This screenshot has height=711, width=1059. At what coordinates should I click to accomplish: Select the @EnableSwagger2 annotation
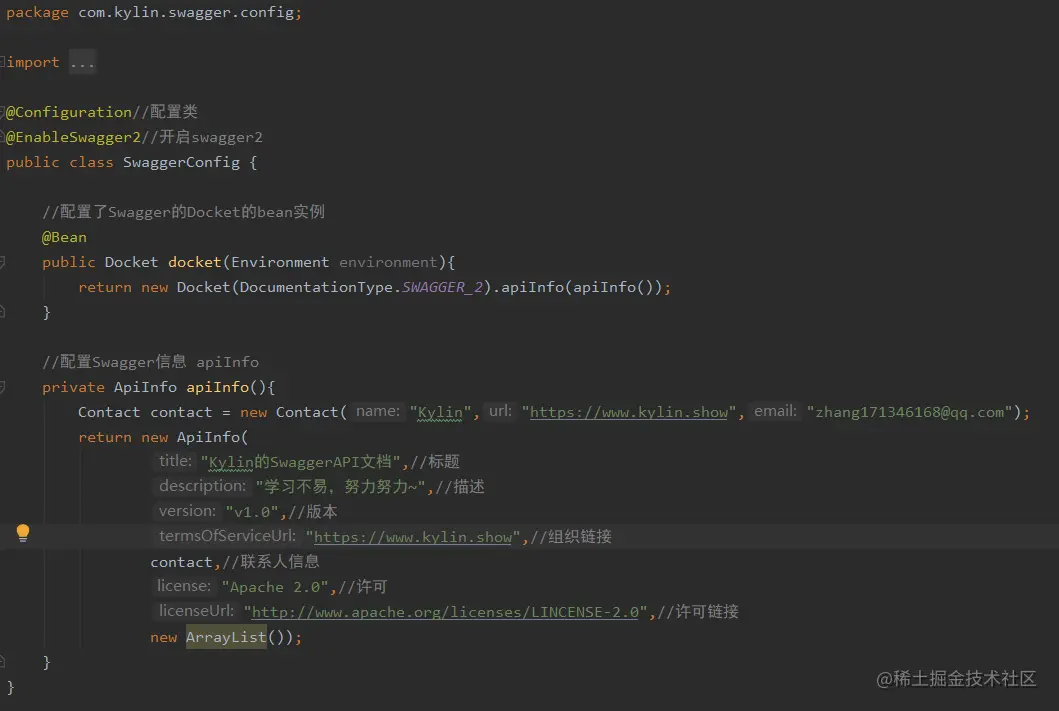pos(73,137)
